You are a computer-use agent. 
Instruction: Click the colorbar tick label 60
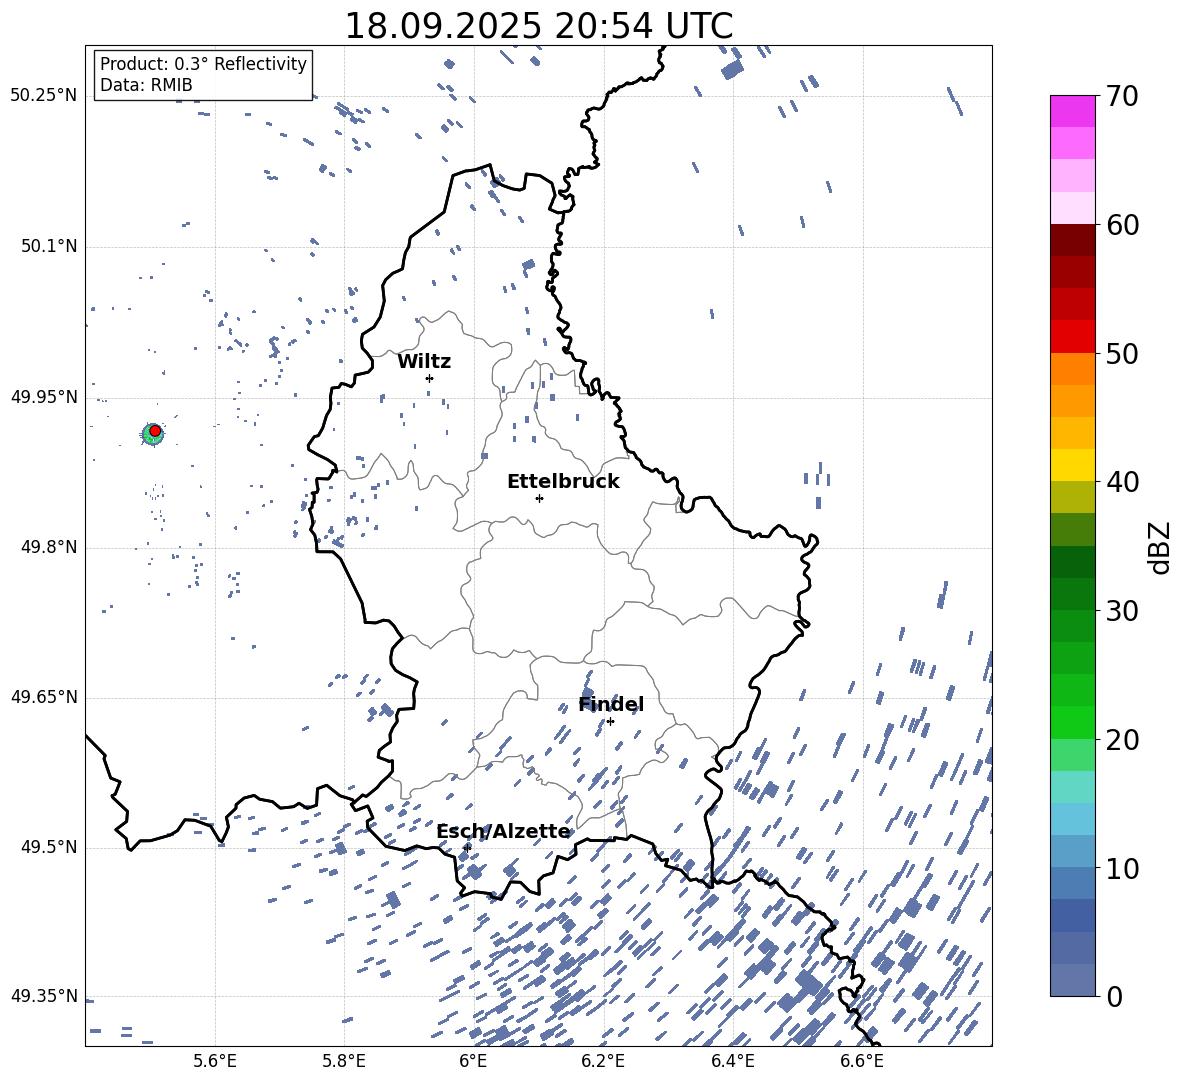[1122, 225]
